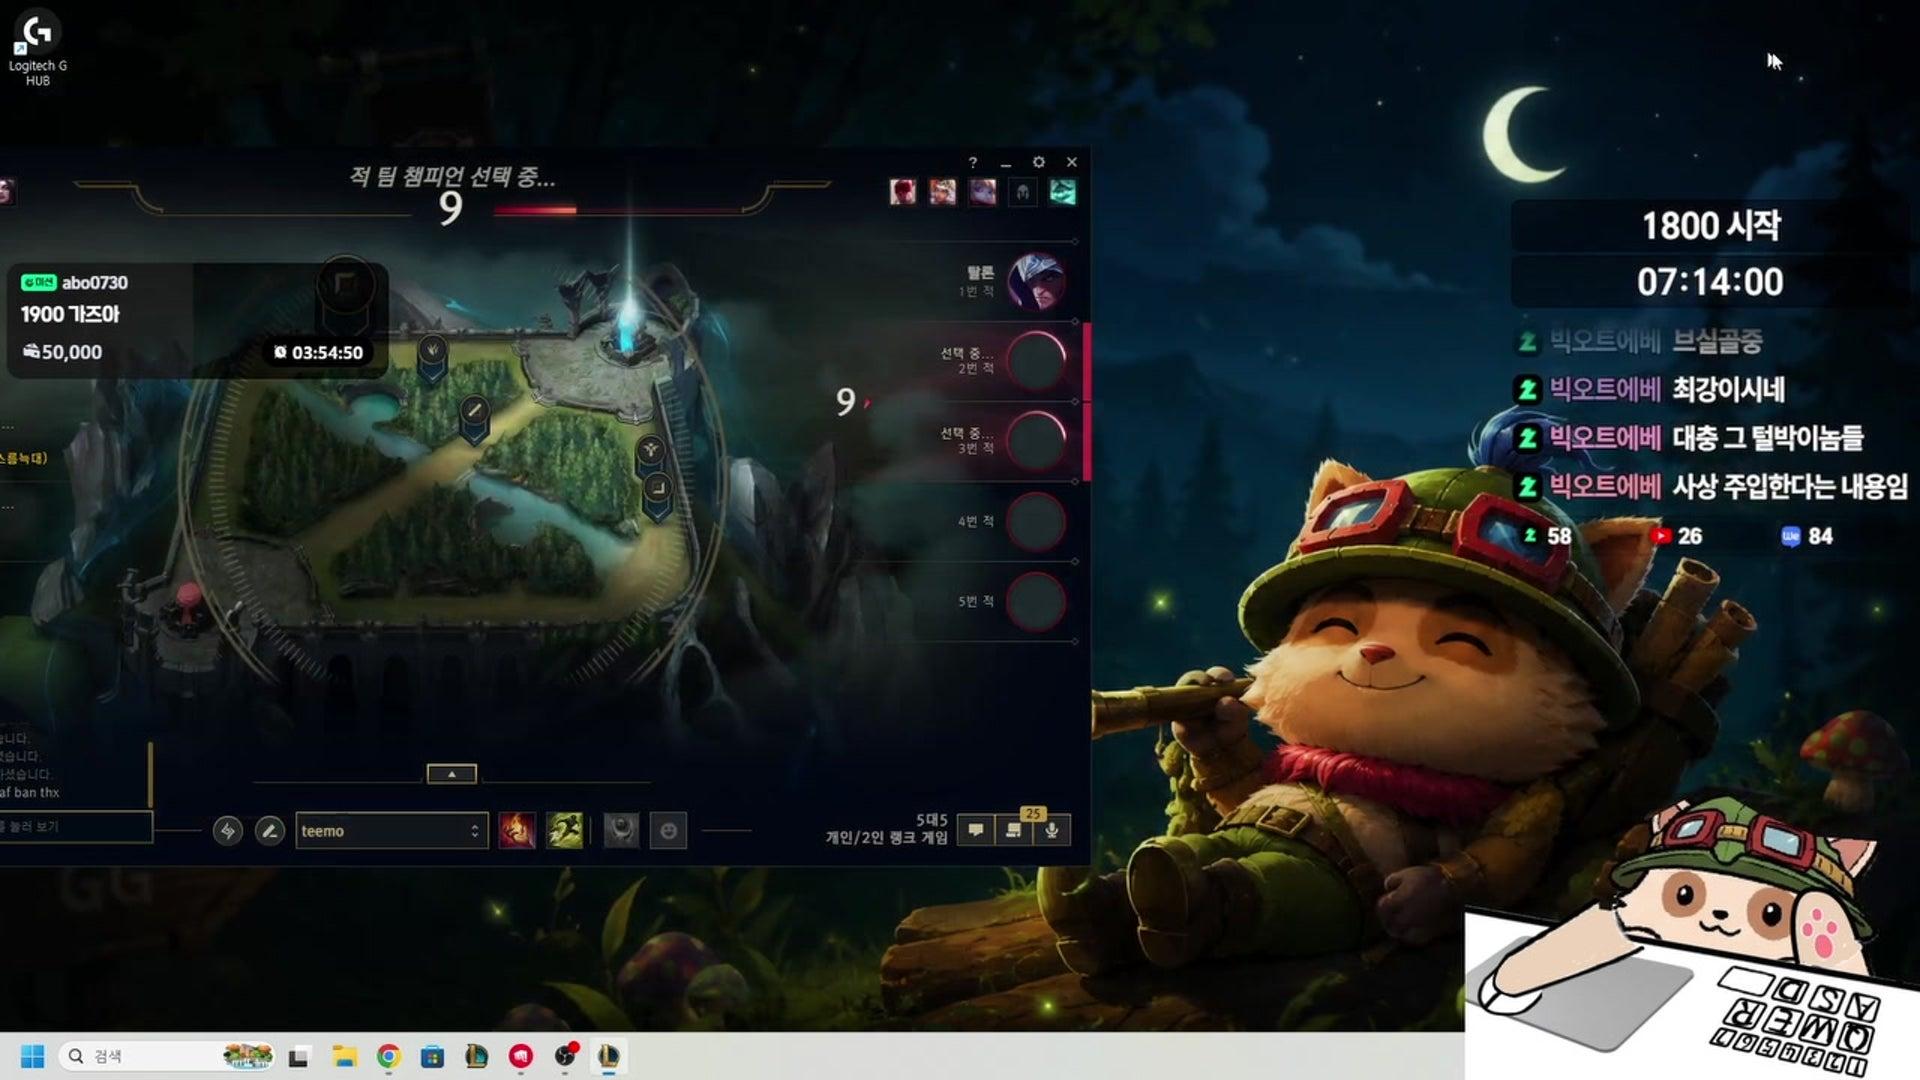Open friends list icon with 25 badge
Viewport: 1920px width, 1080px height.
[1014, 830]
